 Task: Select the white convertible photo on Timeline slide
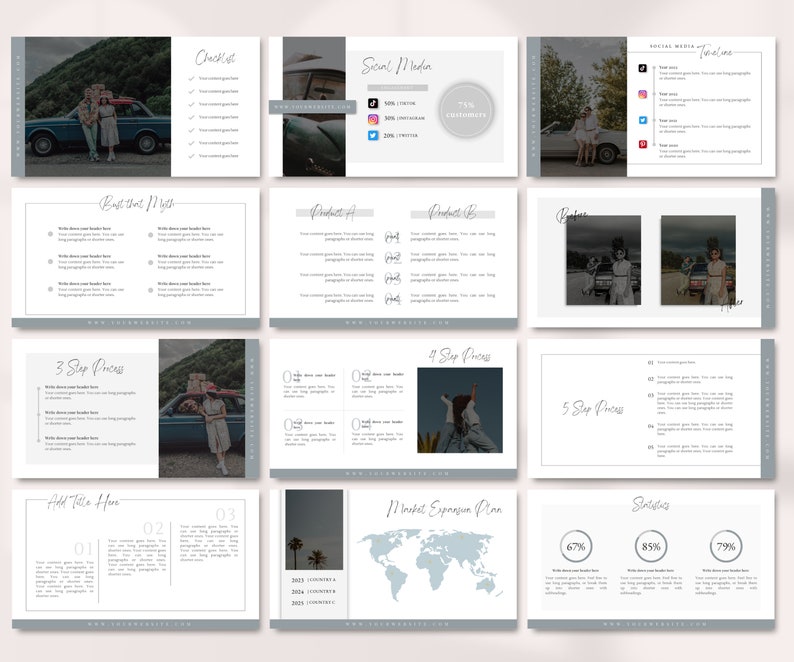point(583,106)
